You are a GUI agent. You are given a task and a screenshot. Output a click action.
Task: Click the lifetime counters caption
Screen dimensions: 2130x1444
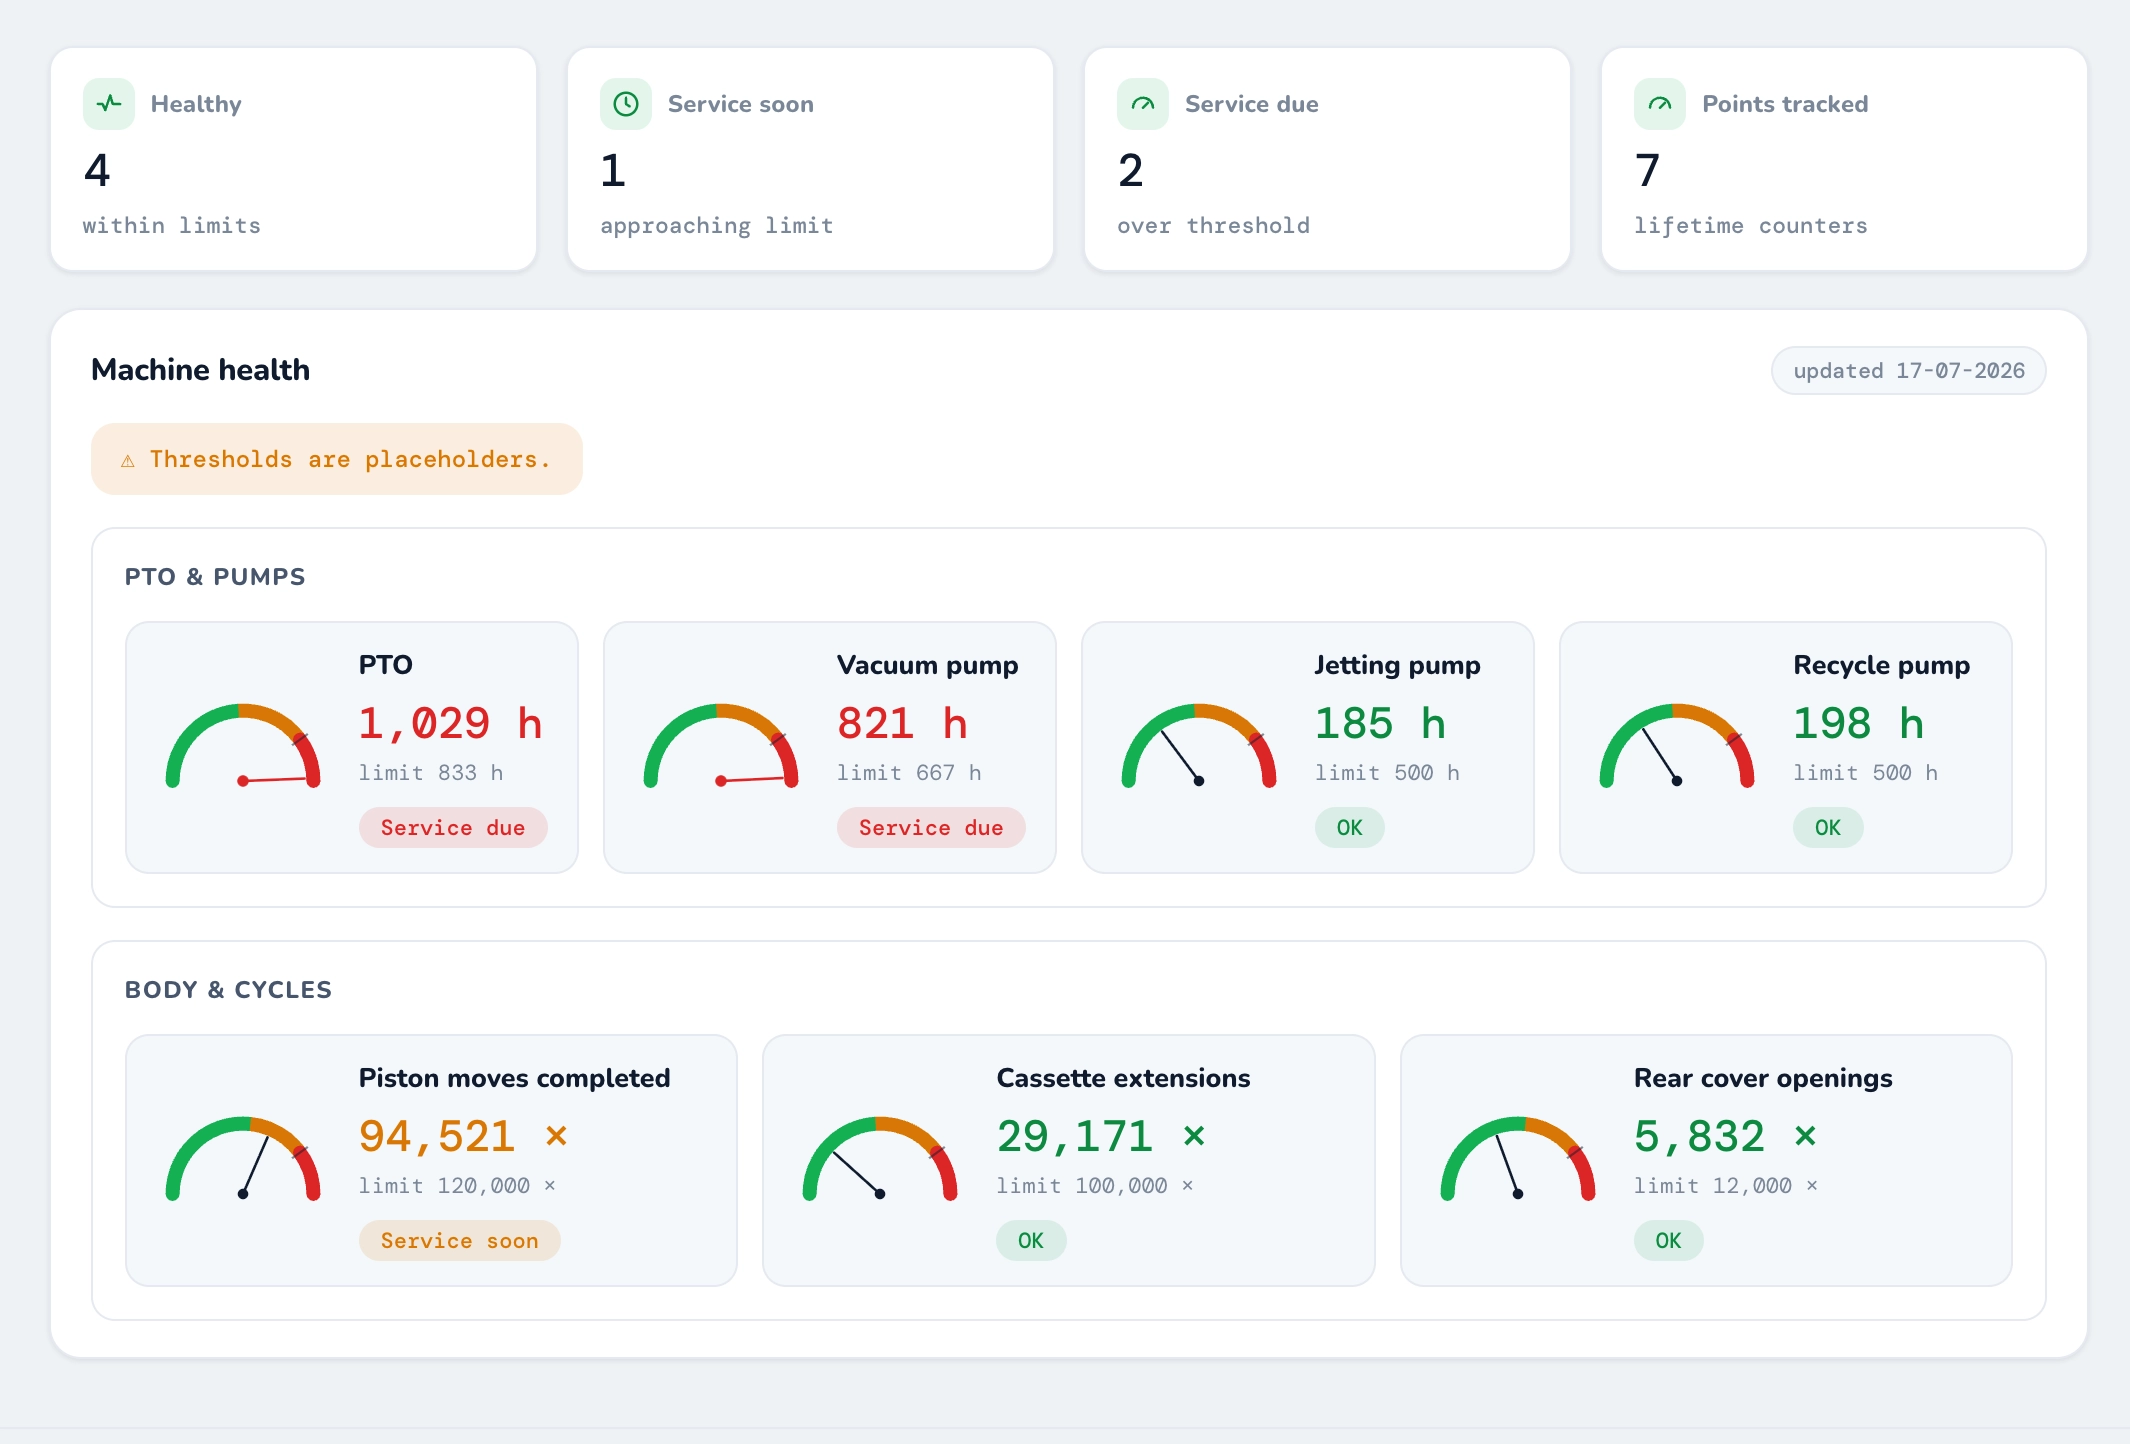coord(1751,226)
